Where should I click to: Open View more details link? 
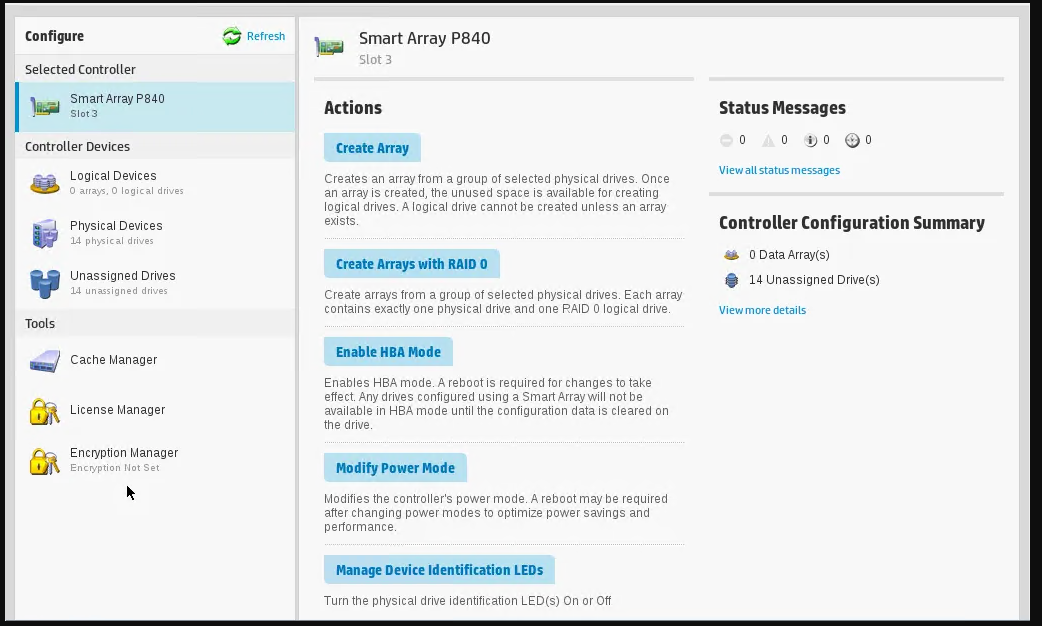click(x=762, y=310)
